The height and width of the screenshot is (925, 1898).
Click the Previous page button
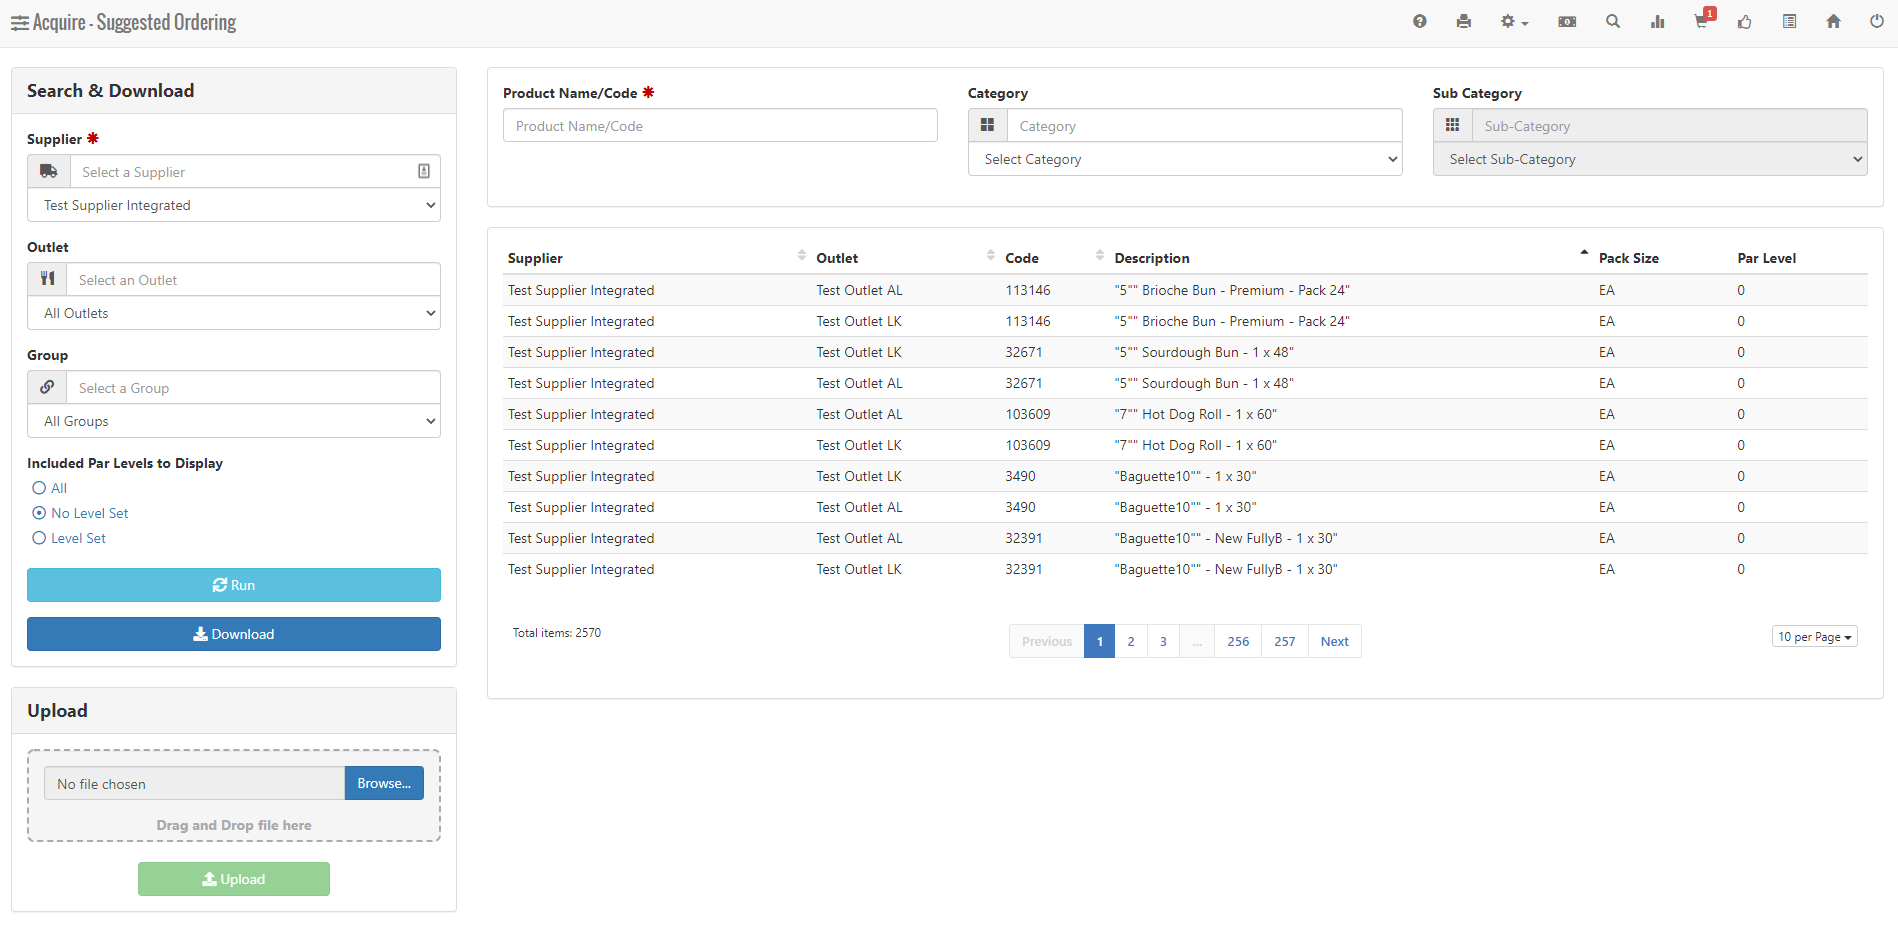(1047, 641)
